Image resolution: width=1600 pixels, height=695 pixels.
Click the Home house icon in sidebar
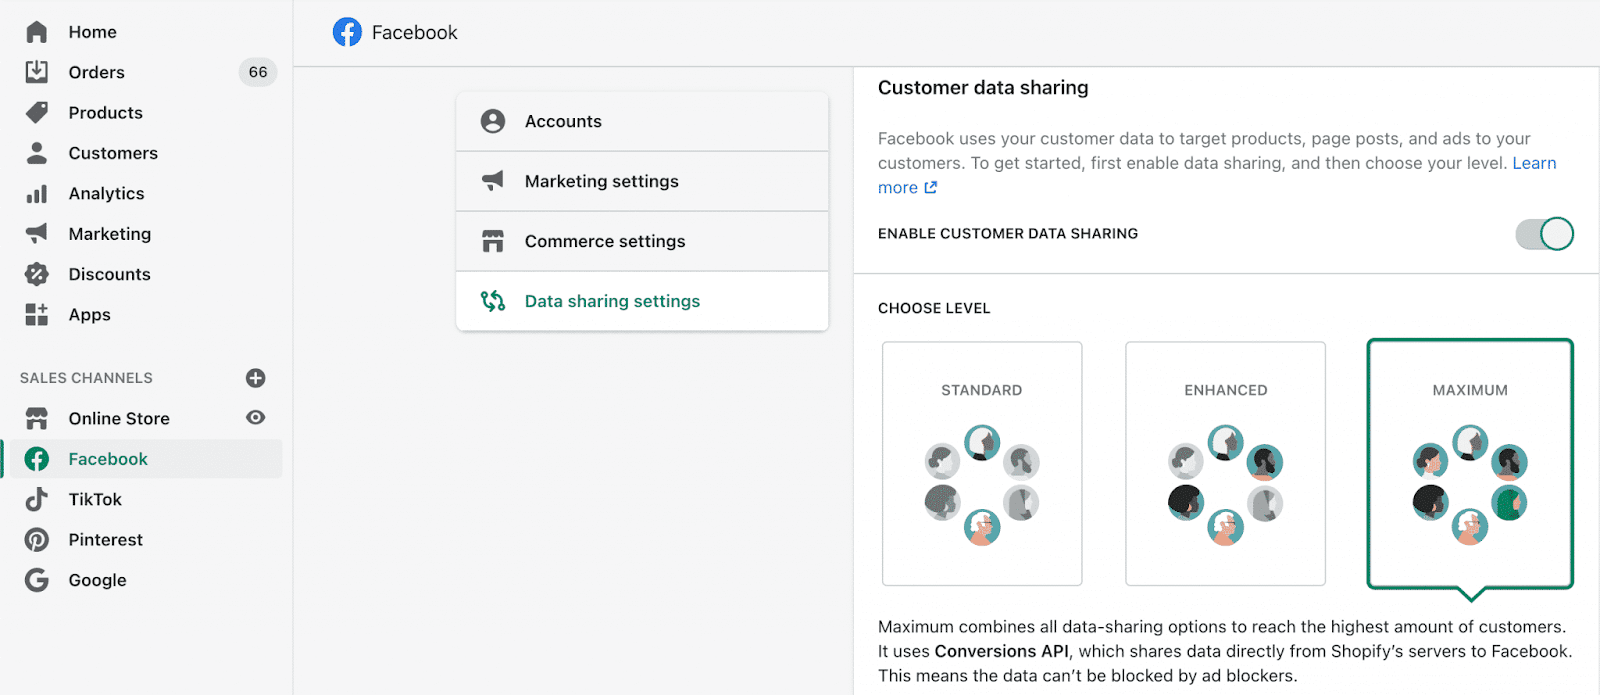(x=37, y=32)
